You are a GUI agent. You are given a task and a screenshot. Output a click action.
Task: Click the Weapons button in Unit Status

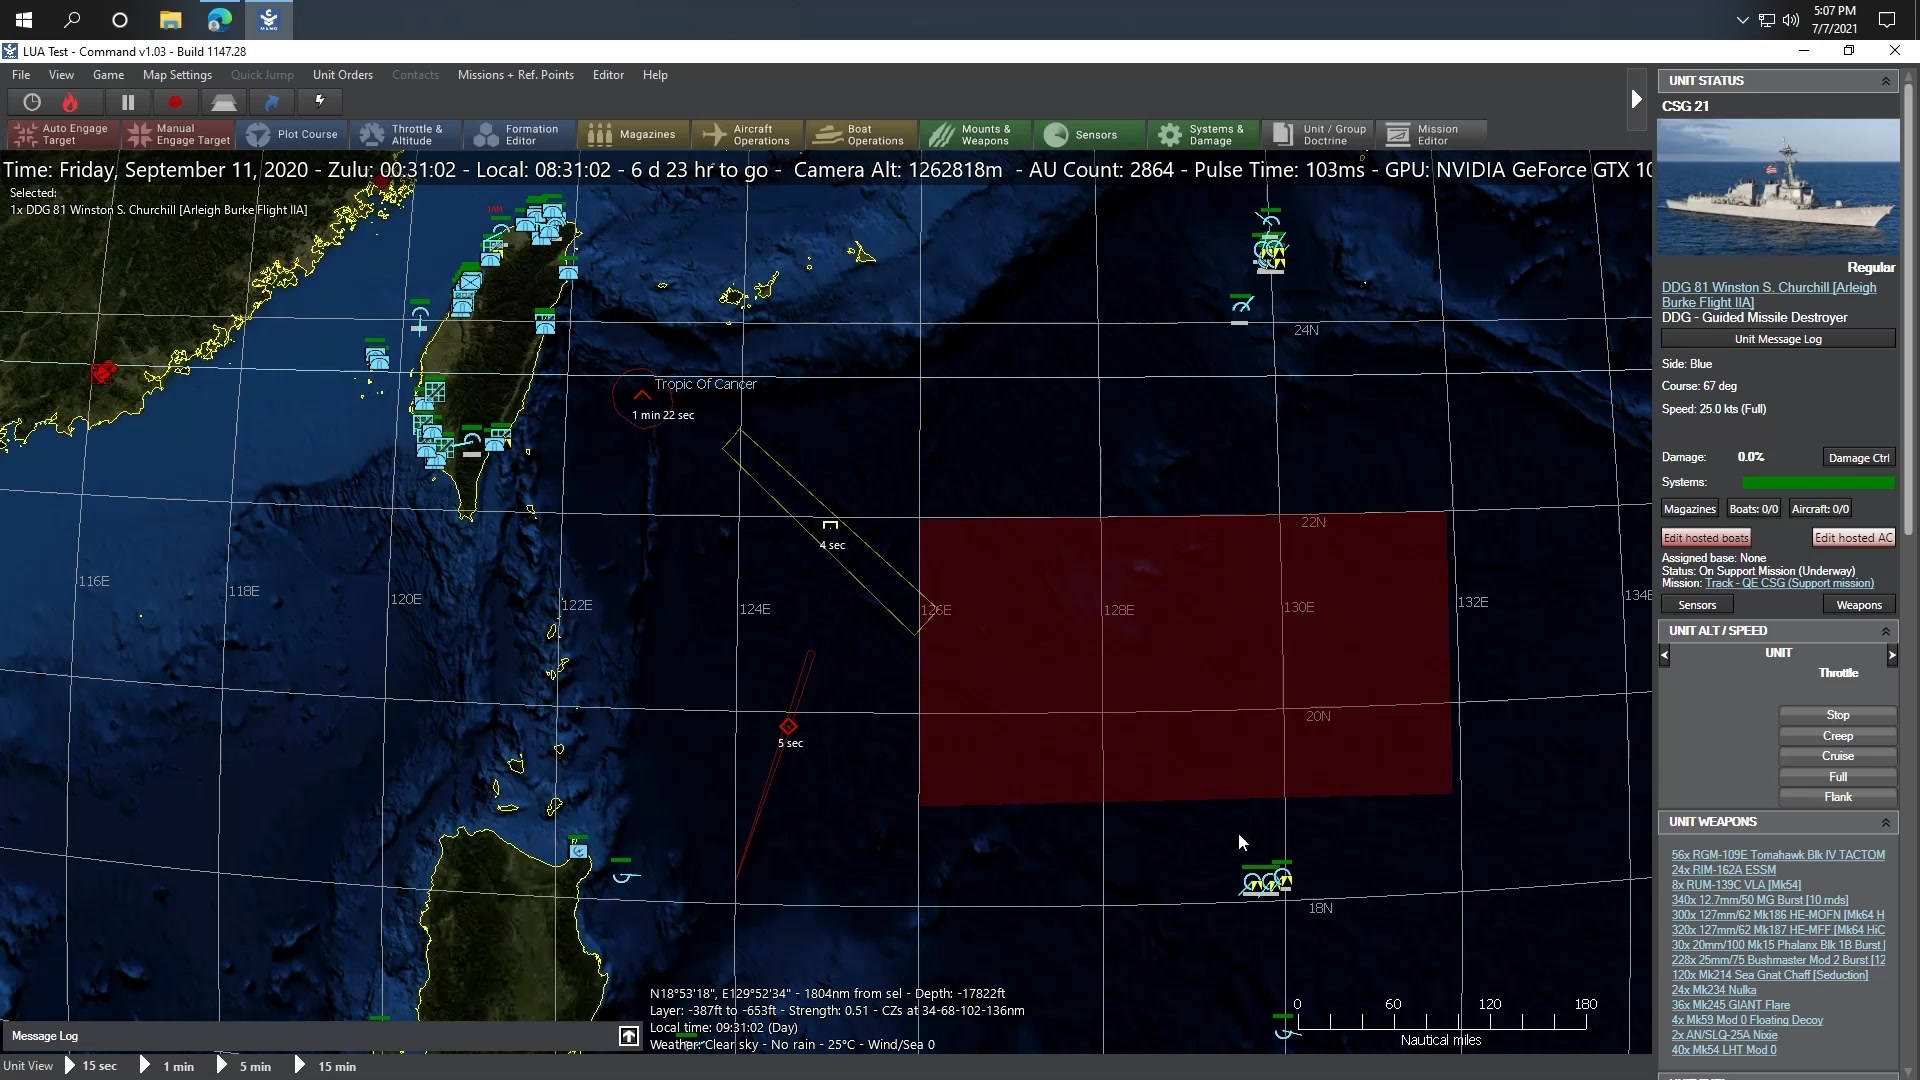click(x=1859, y=605)
